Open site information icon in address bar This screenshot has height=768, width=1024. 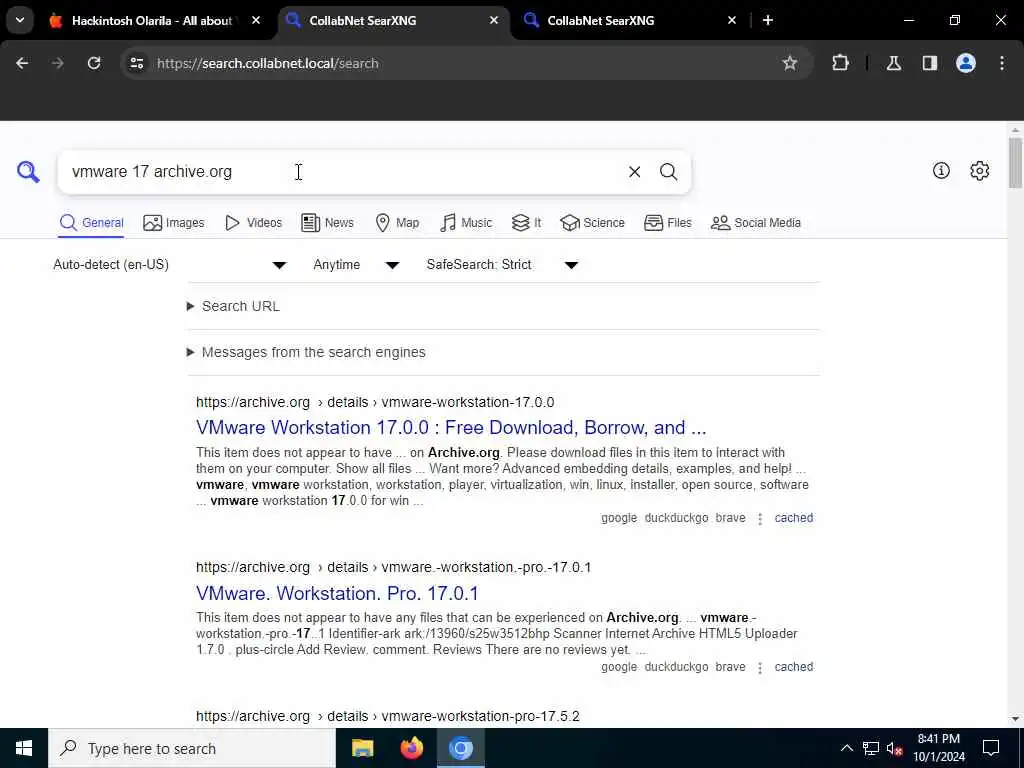click(x=136, y=63)
